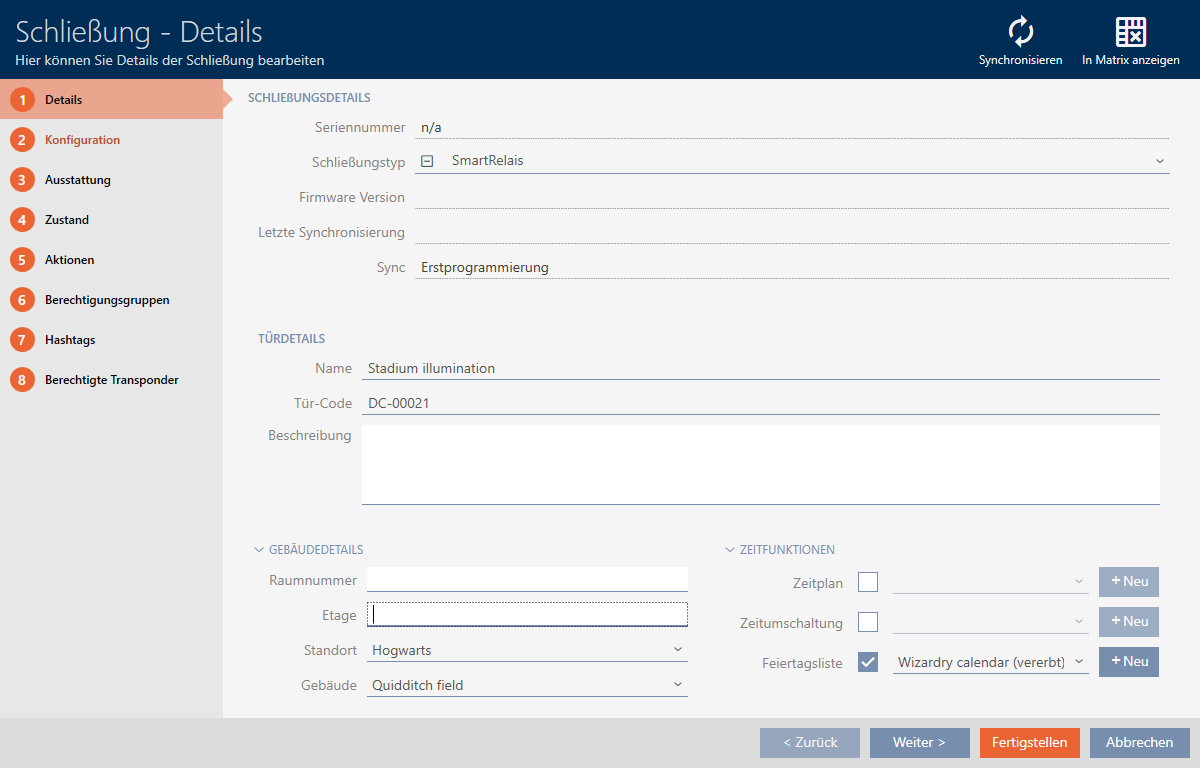Uncheck the Feiertagsliste checkbox
Viewport: 1200px width, 768px height.
click(x=868, y=662)
